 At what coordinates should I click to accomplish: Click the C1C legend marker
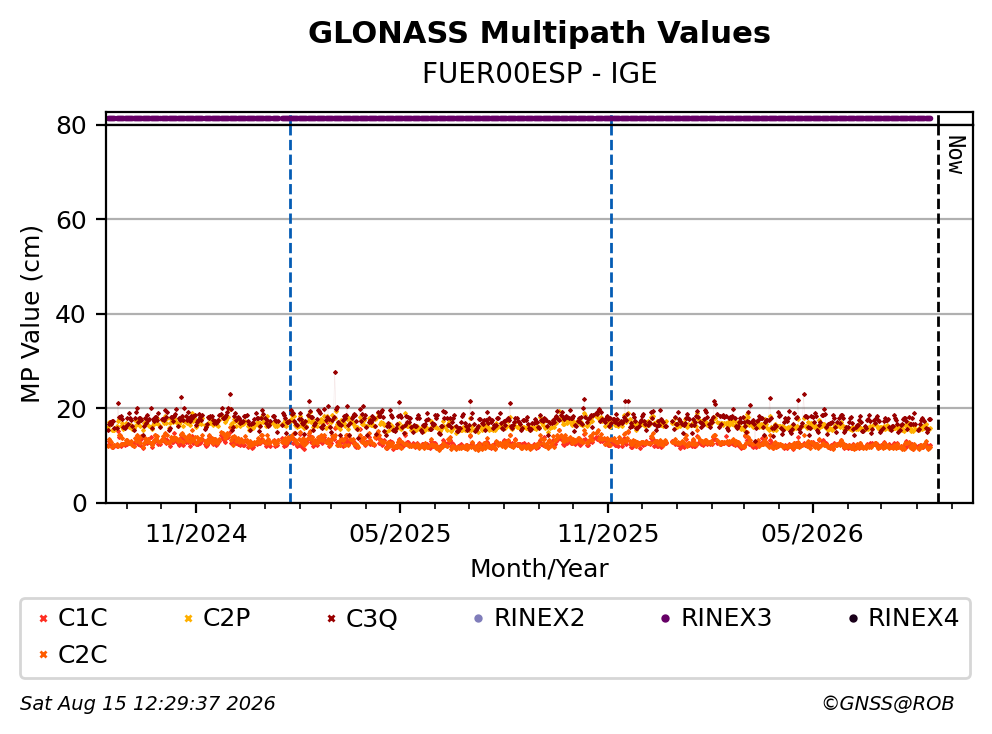coord(43,618)
